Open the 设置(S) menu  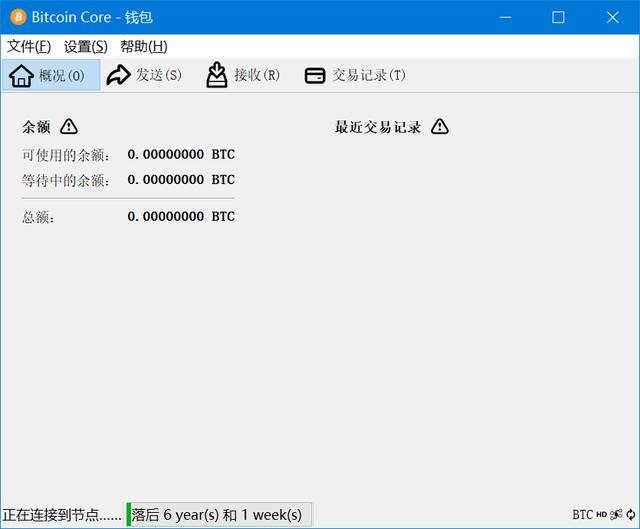[x=86, y=47]
